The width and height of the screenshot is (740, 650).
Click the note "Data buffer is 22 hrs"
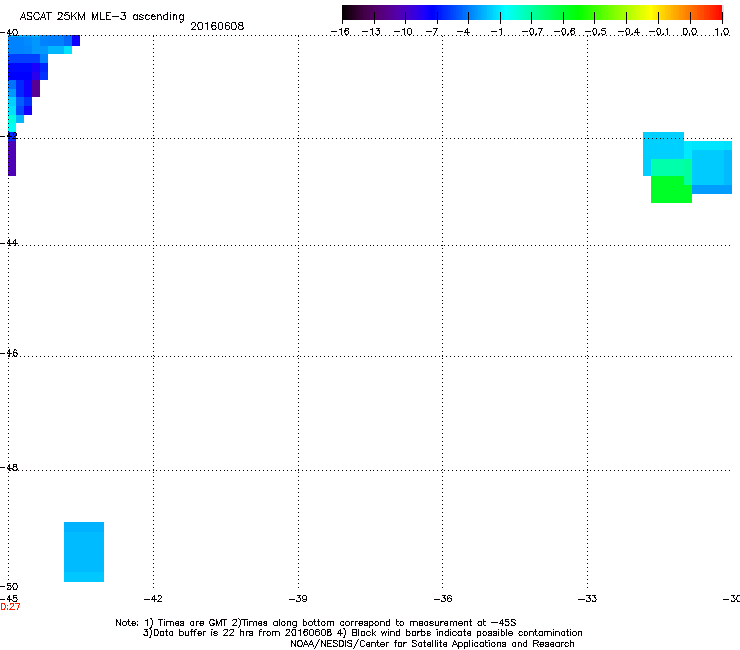[x=204, y=633]
